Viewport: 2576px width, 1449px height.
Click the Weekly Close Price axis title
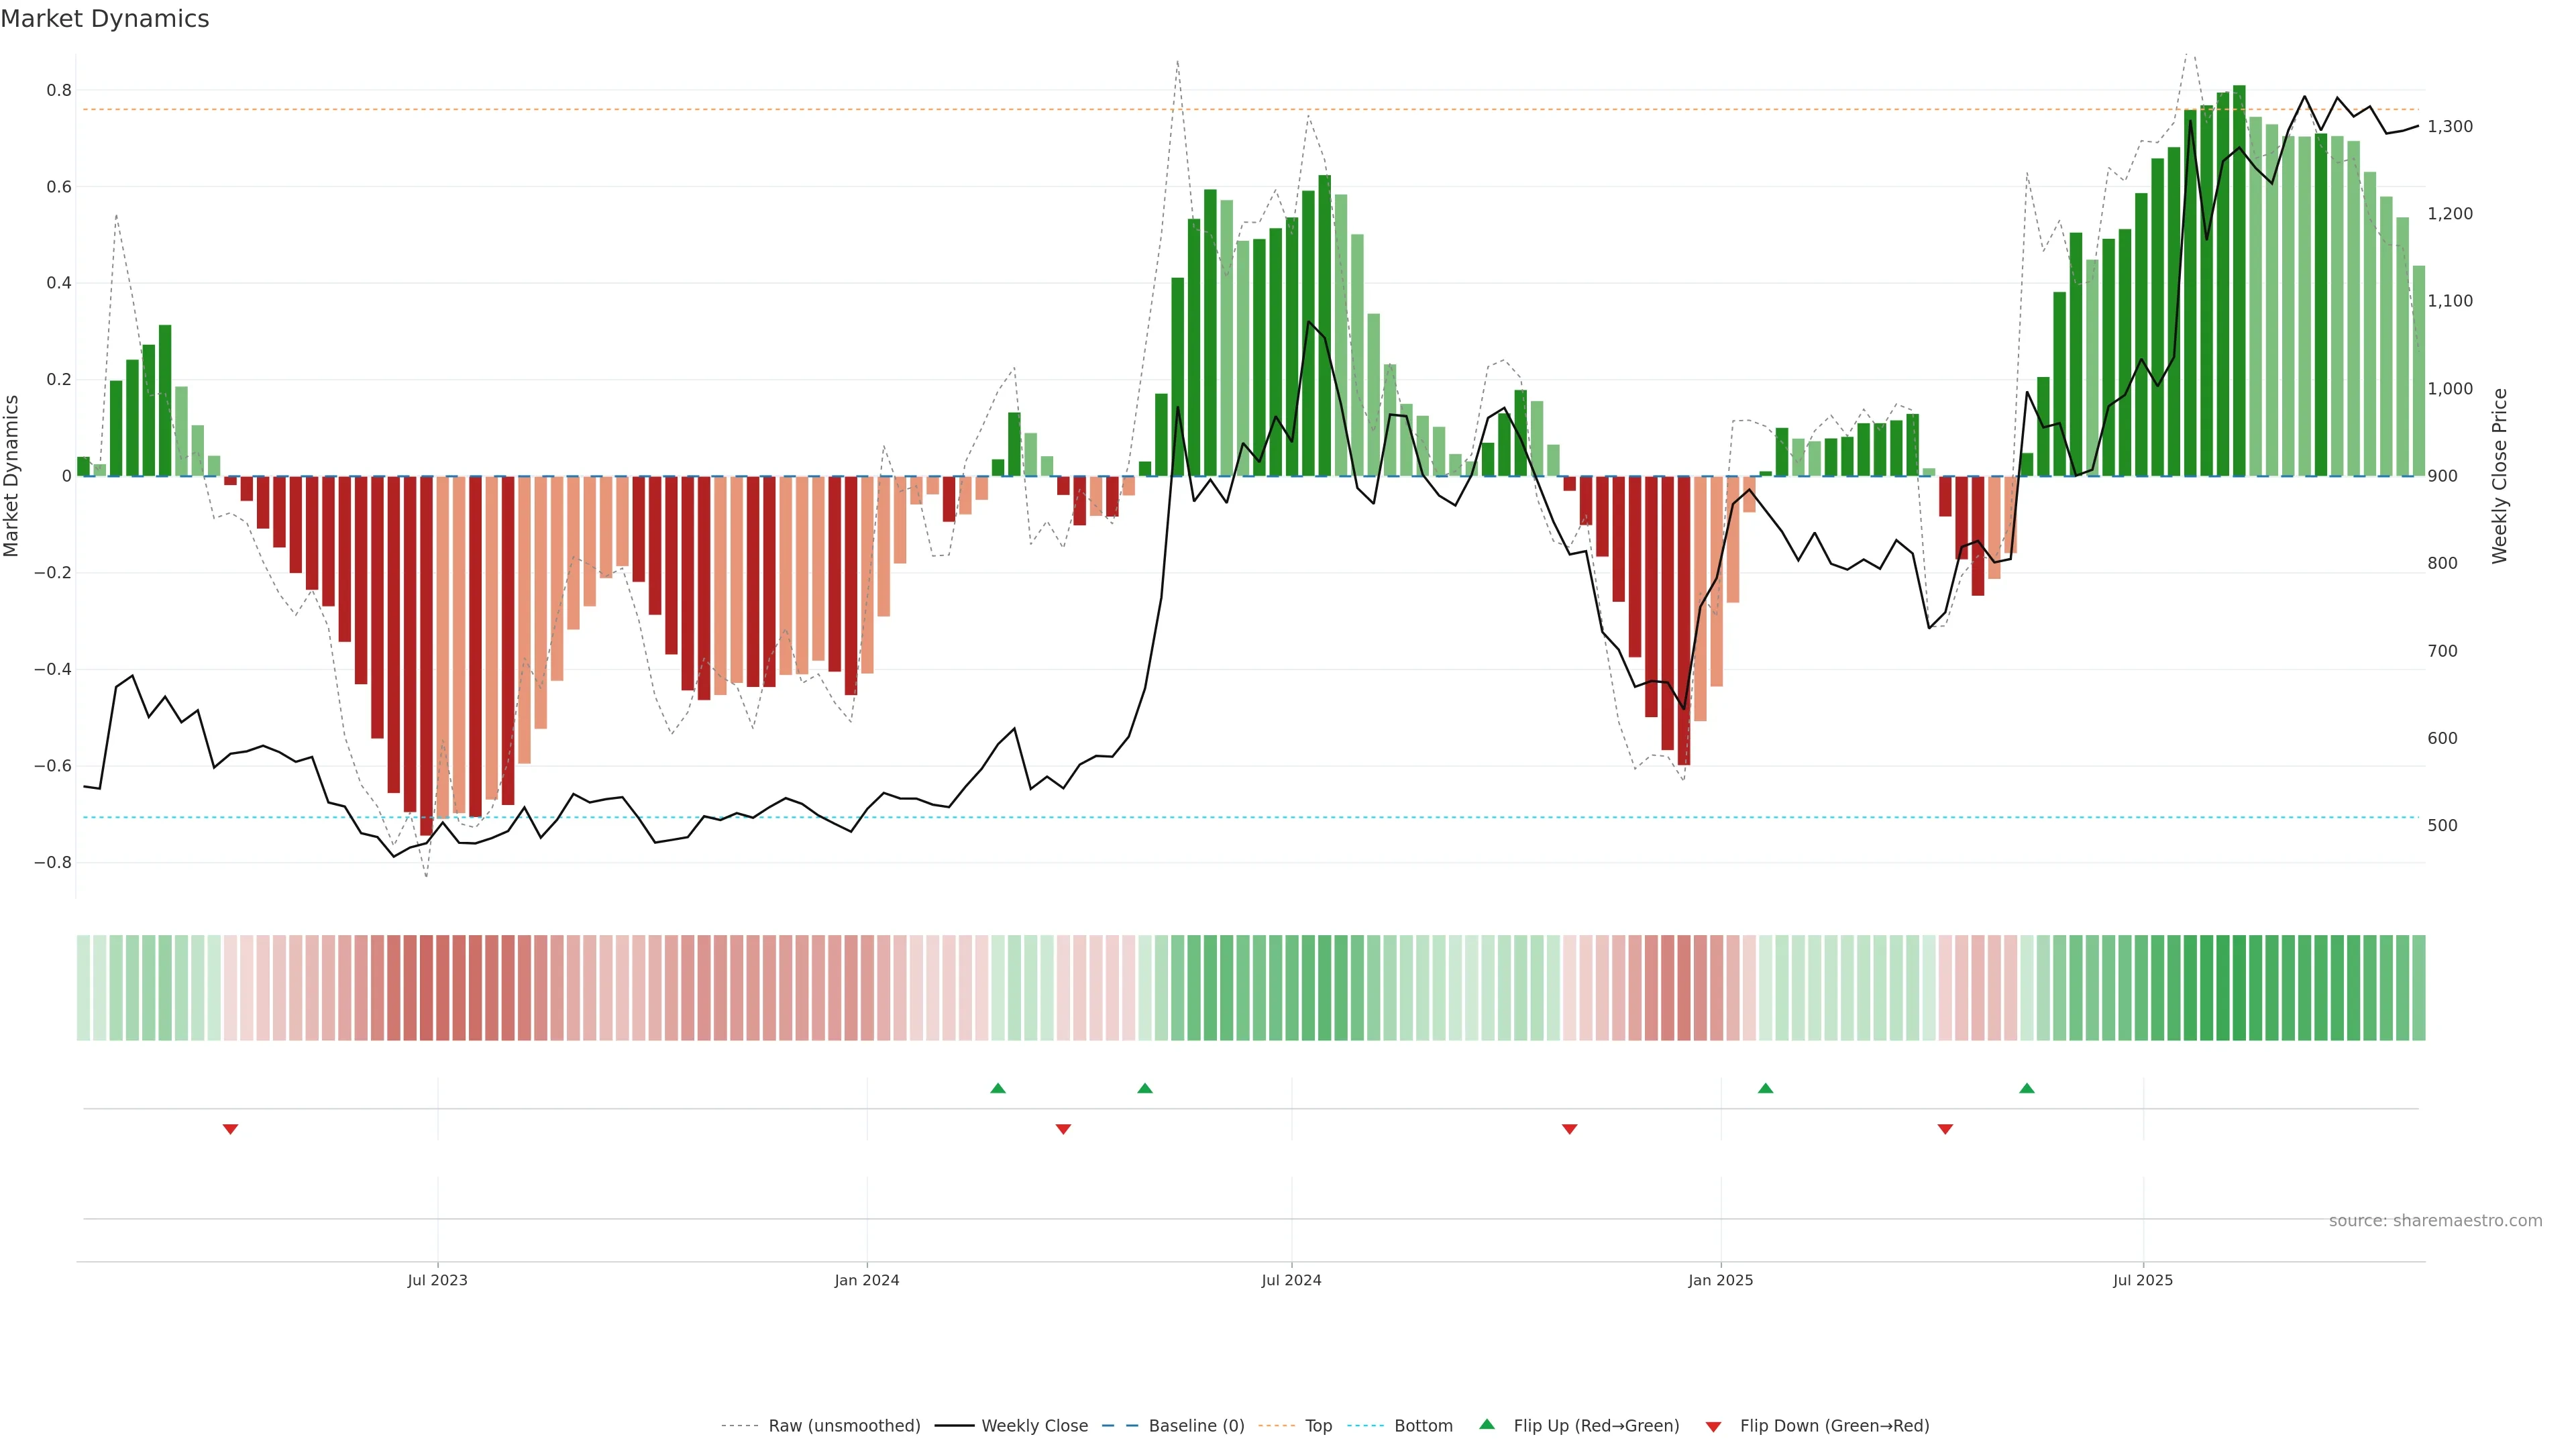click(x=2499, y=476)
